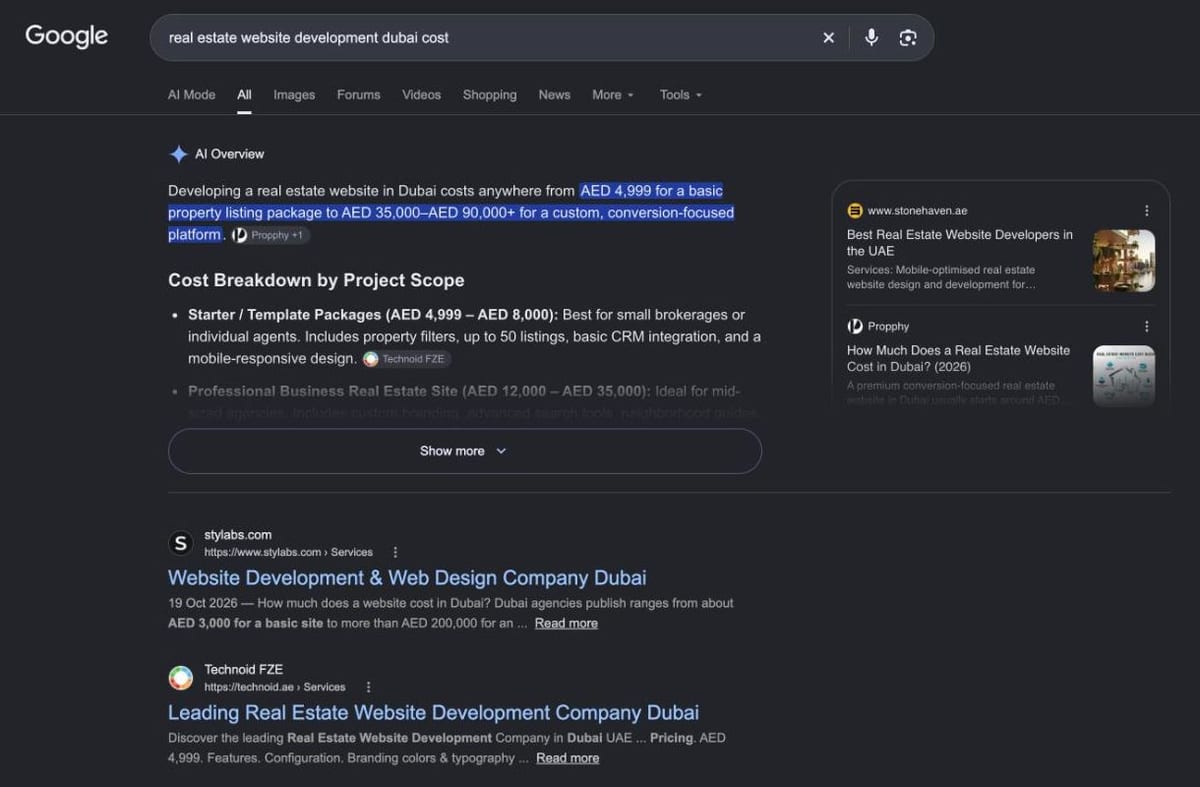
Task: Click the stylabs.com URL breadcrumb
Action: coord(288,552)
